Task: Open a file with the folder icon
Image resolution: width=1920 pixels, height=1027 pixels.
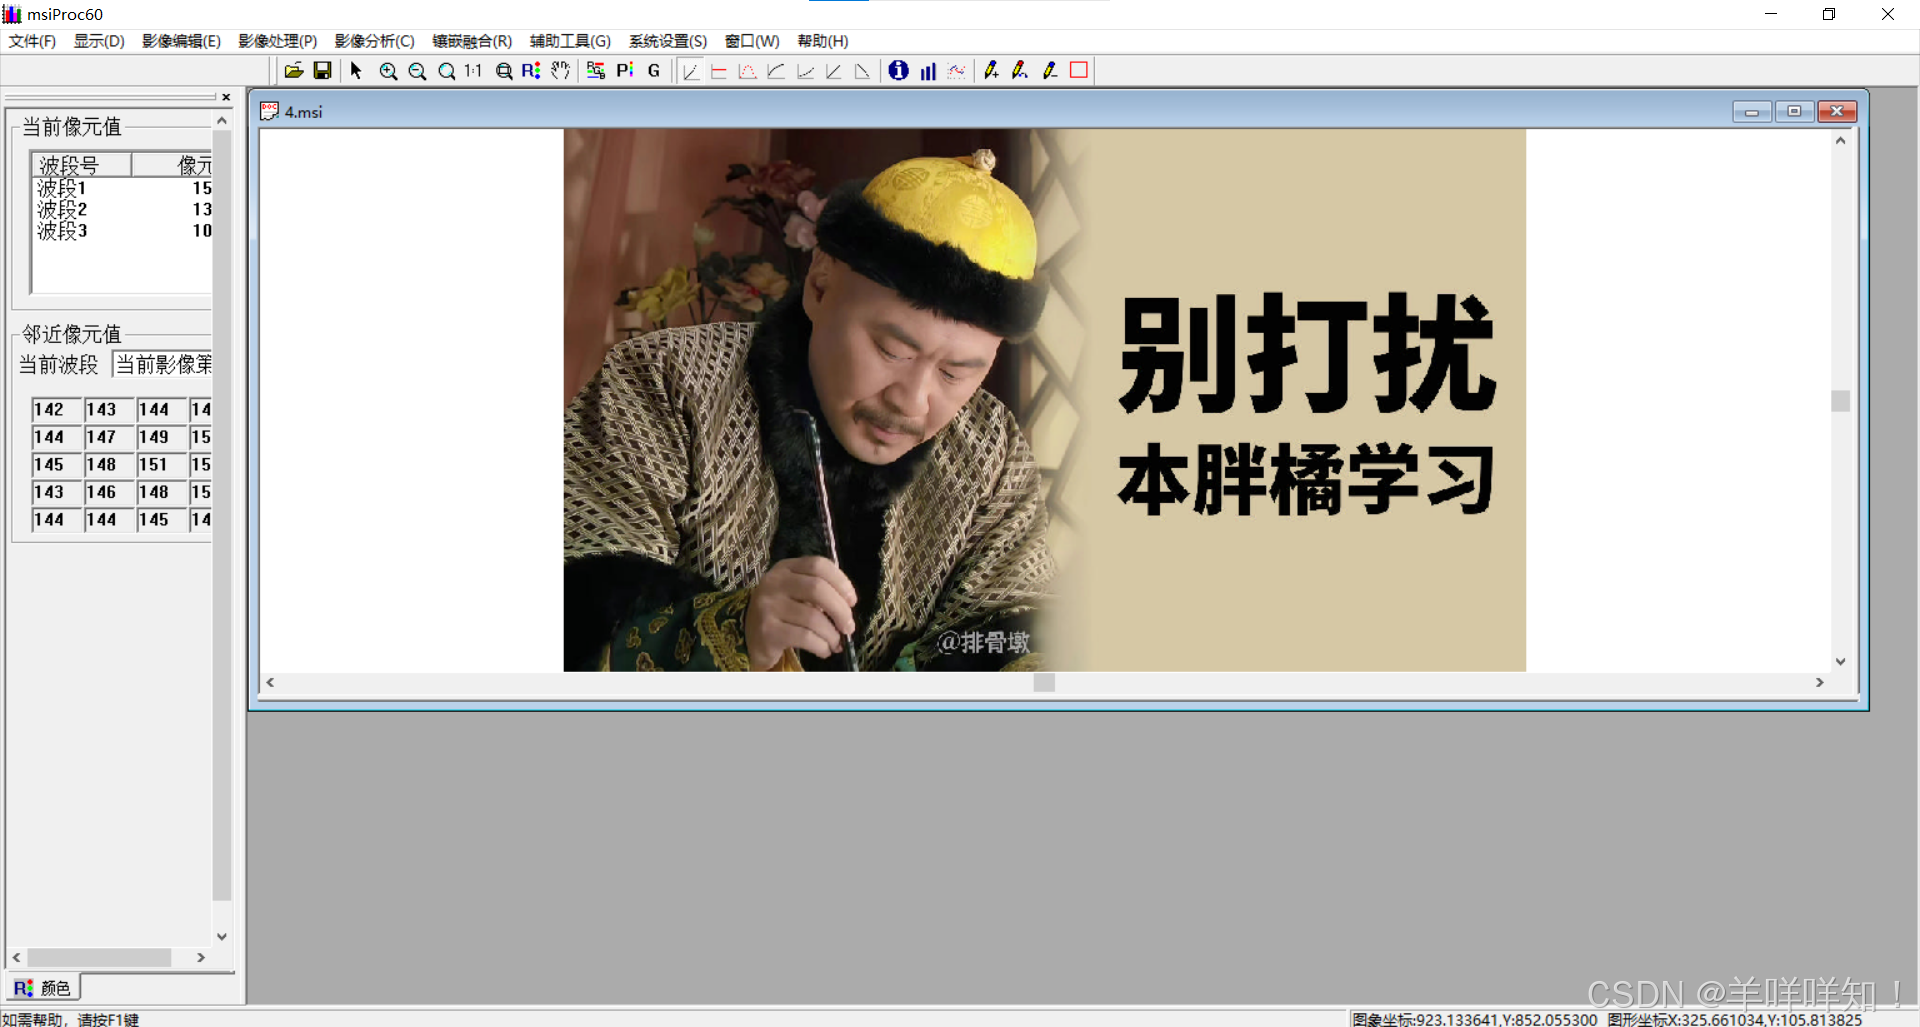Action: click(x=294, y=71)
